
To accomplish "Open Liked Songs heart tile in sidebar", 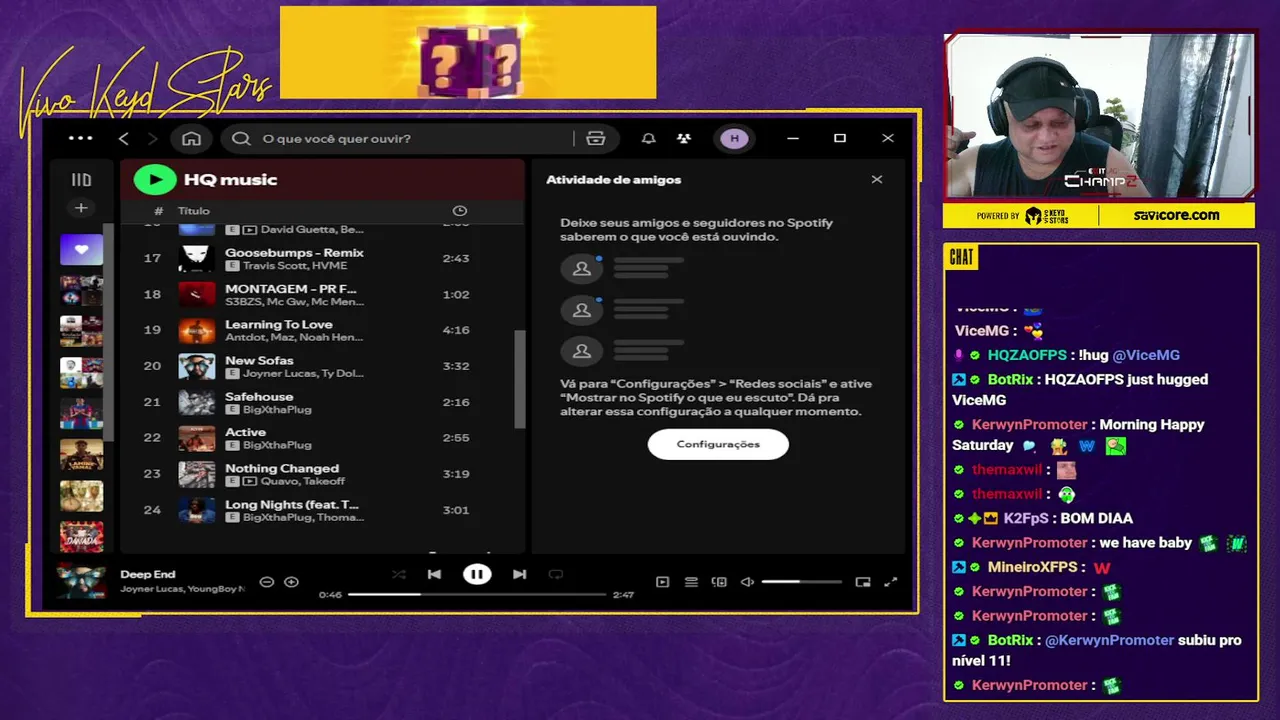I will (x=81, y=249).
